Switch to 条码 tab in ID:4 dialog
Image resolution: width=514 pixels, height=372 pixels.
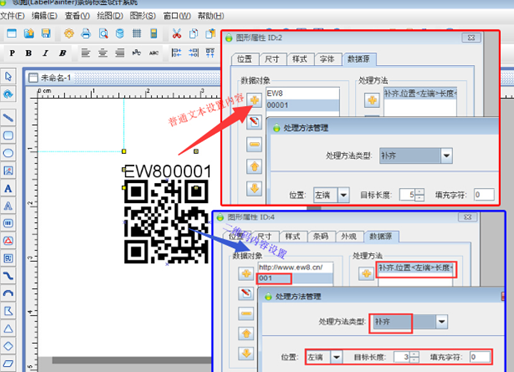click(x=320, y=236)
